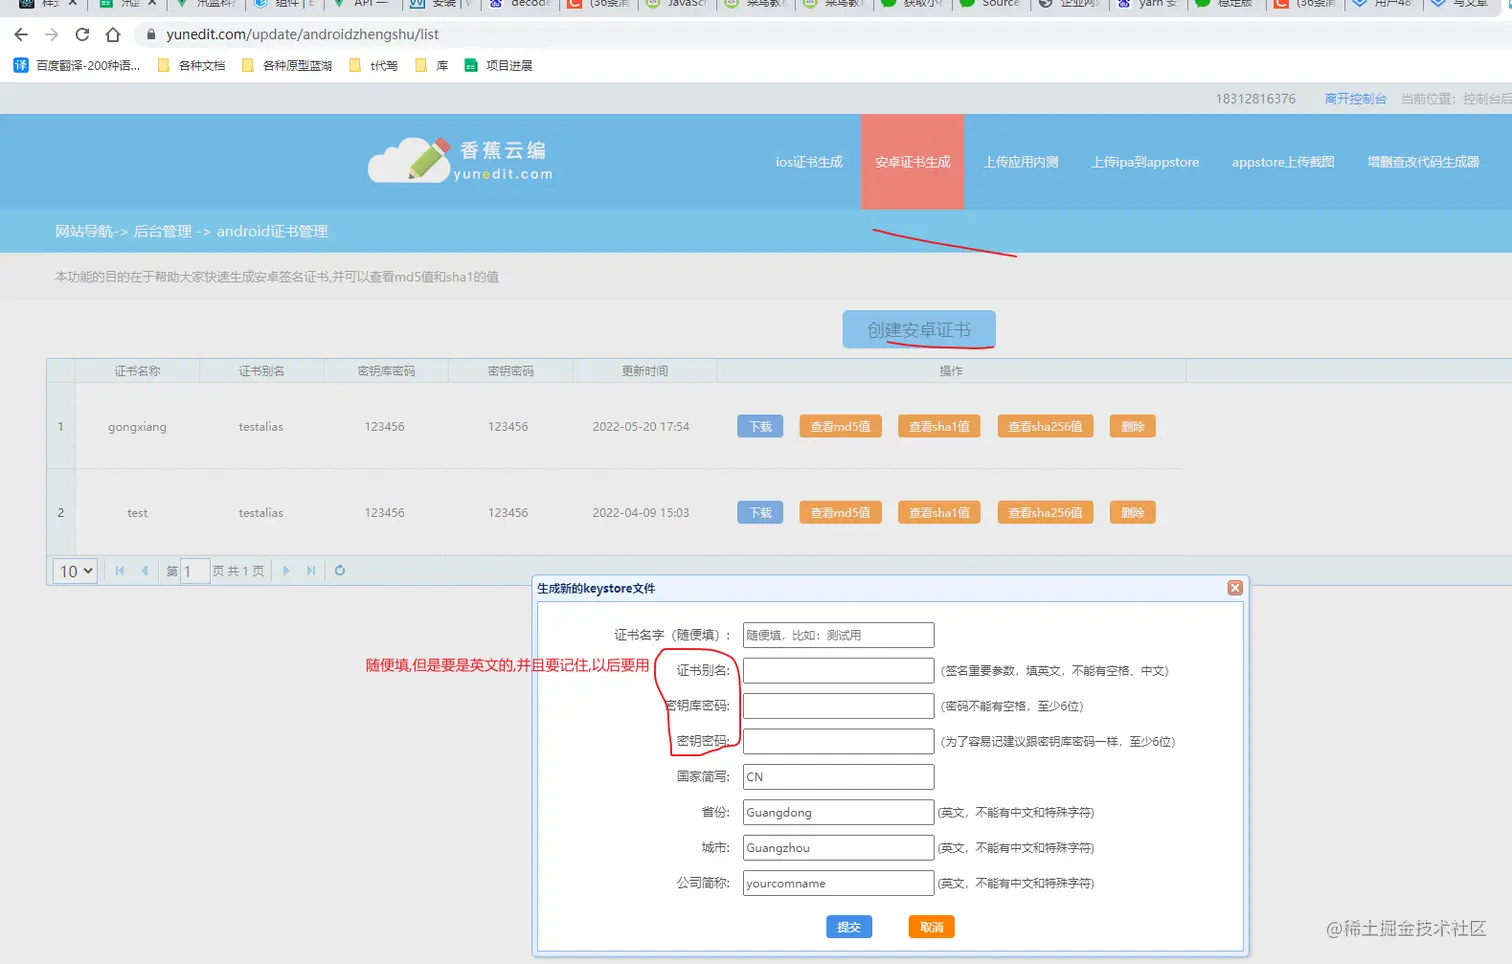View md5 value for test certificate
The width and height of the screenshot is (1512, 964).
840,513
